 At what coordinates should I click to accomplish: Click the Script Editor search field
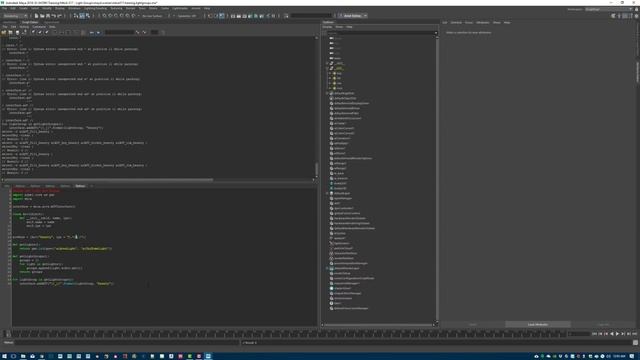(120, 32)
